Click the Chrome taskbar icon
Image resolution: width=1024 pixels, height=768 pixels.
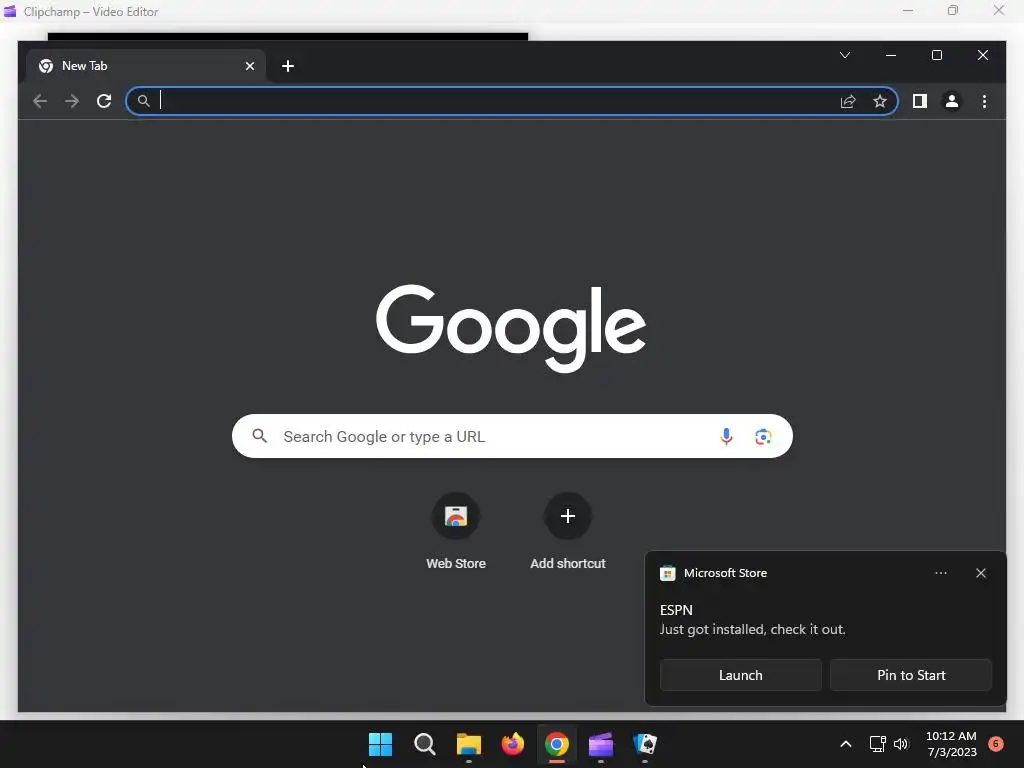coord(556,744)
